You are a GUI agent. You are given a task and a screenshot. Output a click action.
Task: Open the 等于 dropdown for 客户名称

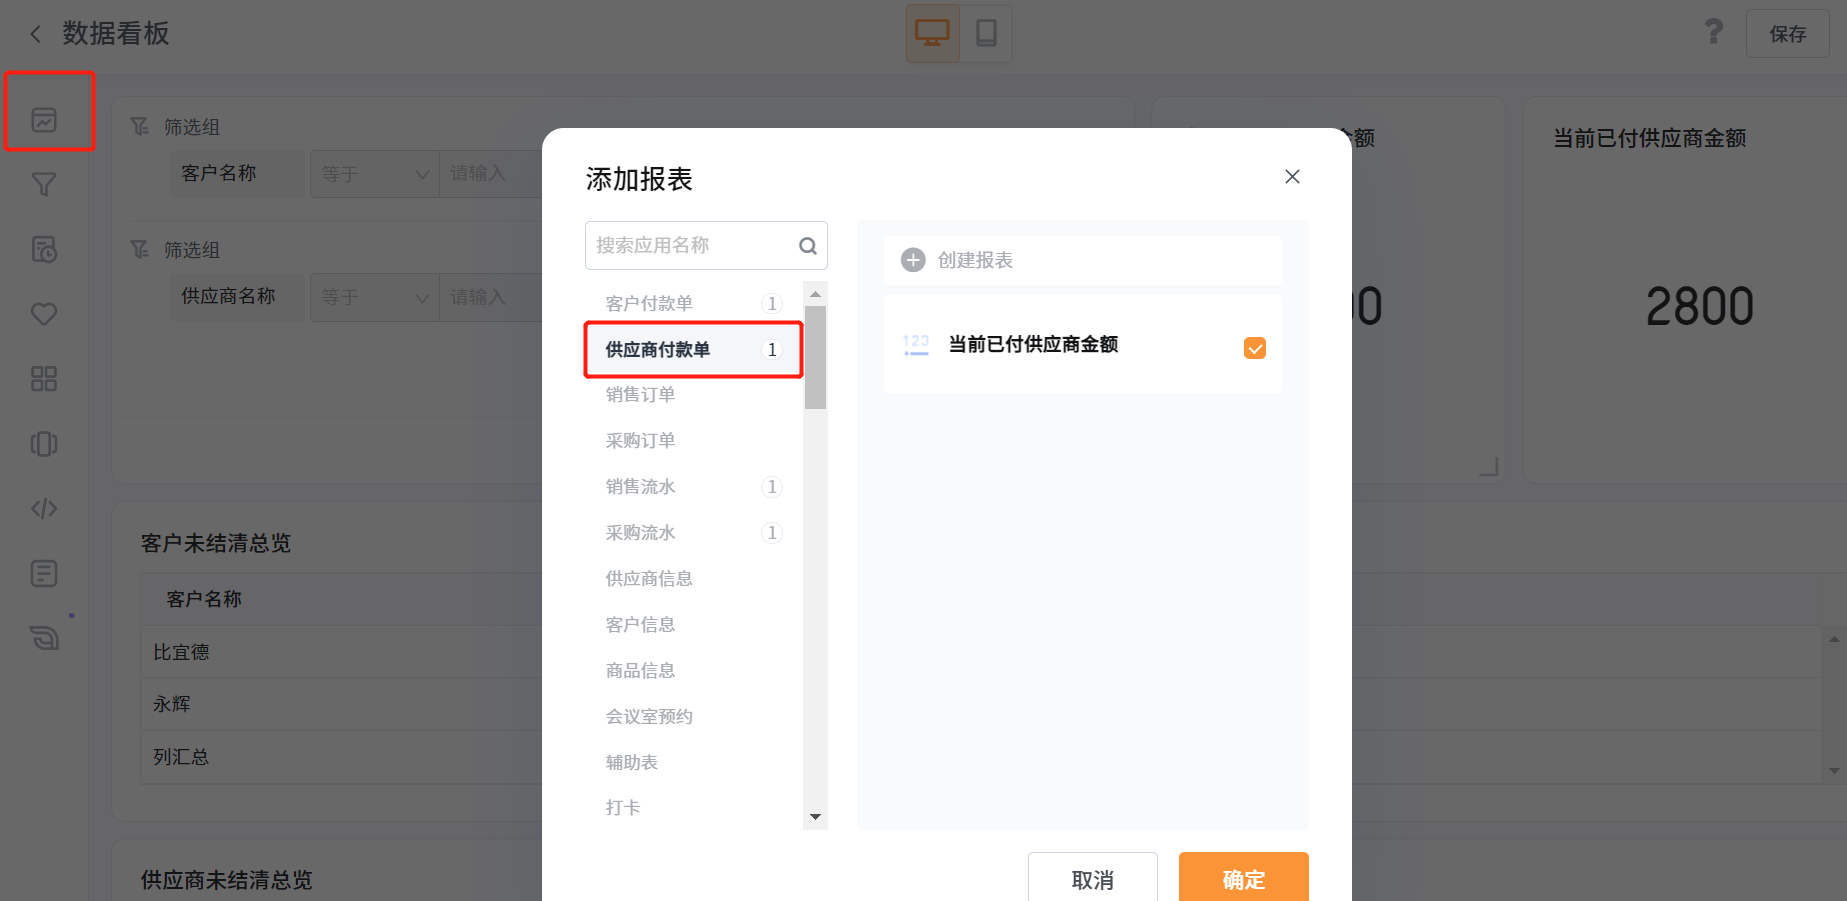pyautogui.click(x=375, y=174)
